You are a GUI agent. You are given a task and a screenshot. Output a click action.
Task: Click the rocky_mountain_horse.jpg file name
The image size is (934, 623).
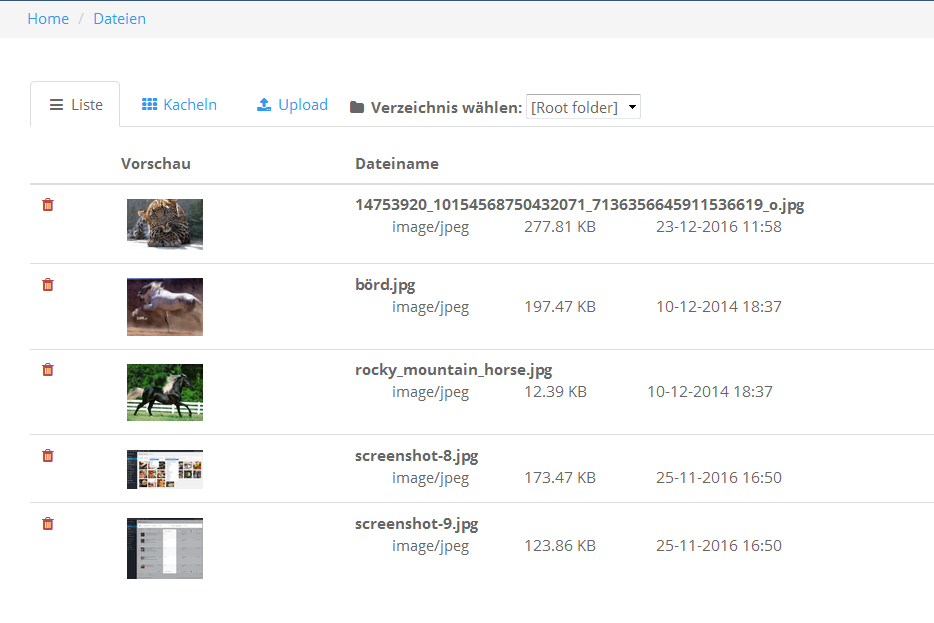coord(453,370)
